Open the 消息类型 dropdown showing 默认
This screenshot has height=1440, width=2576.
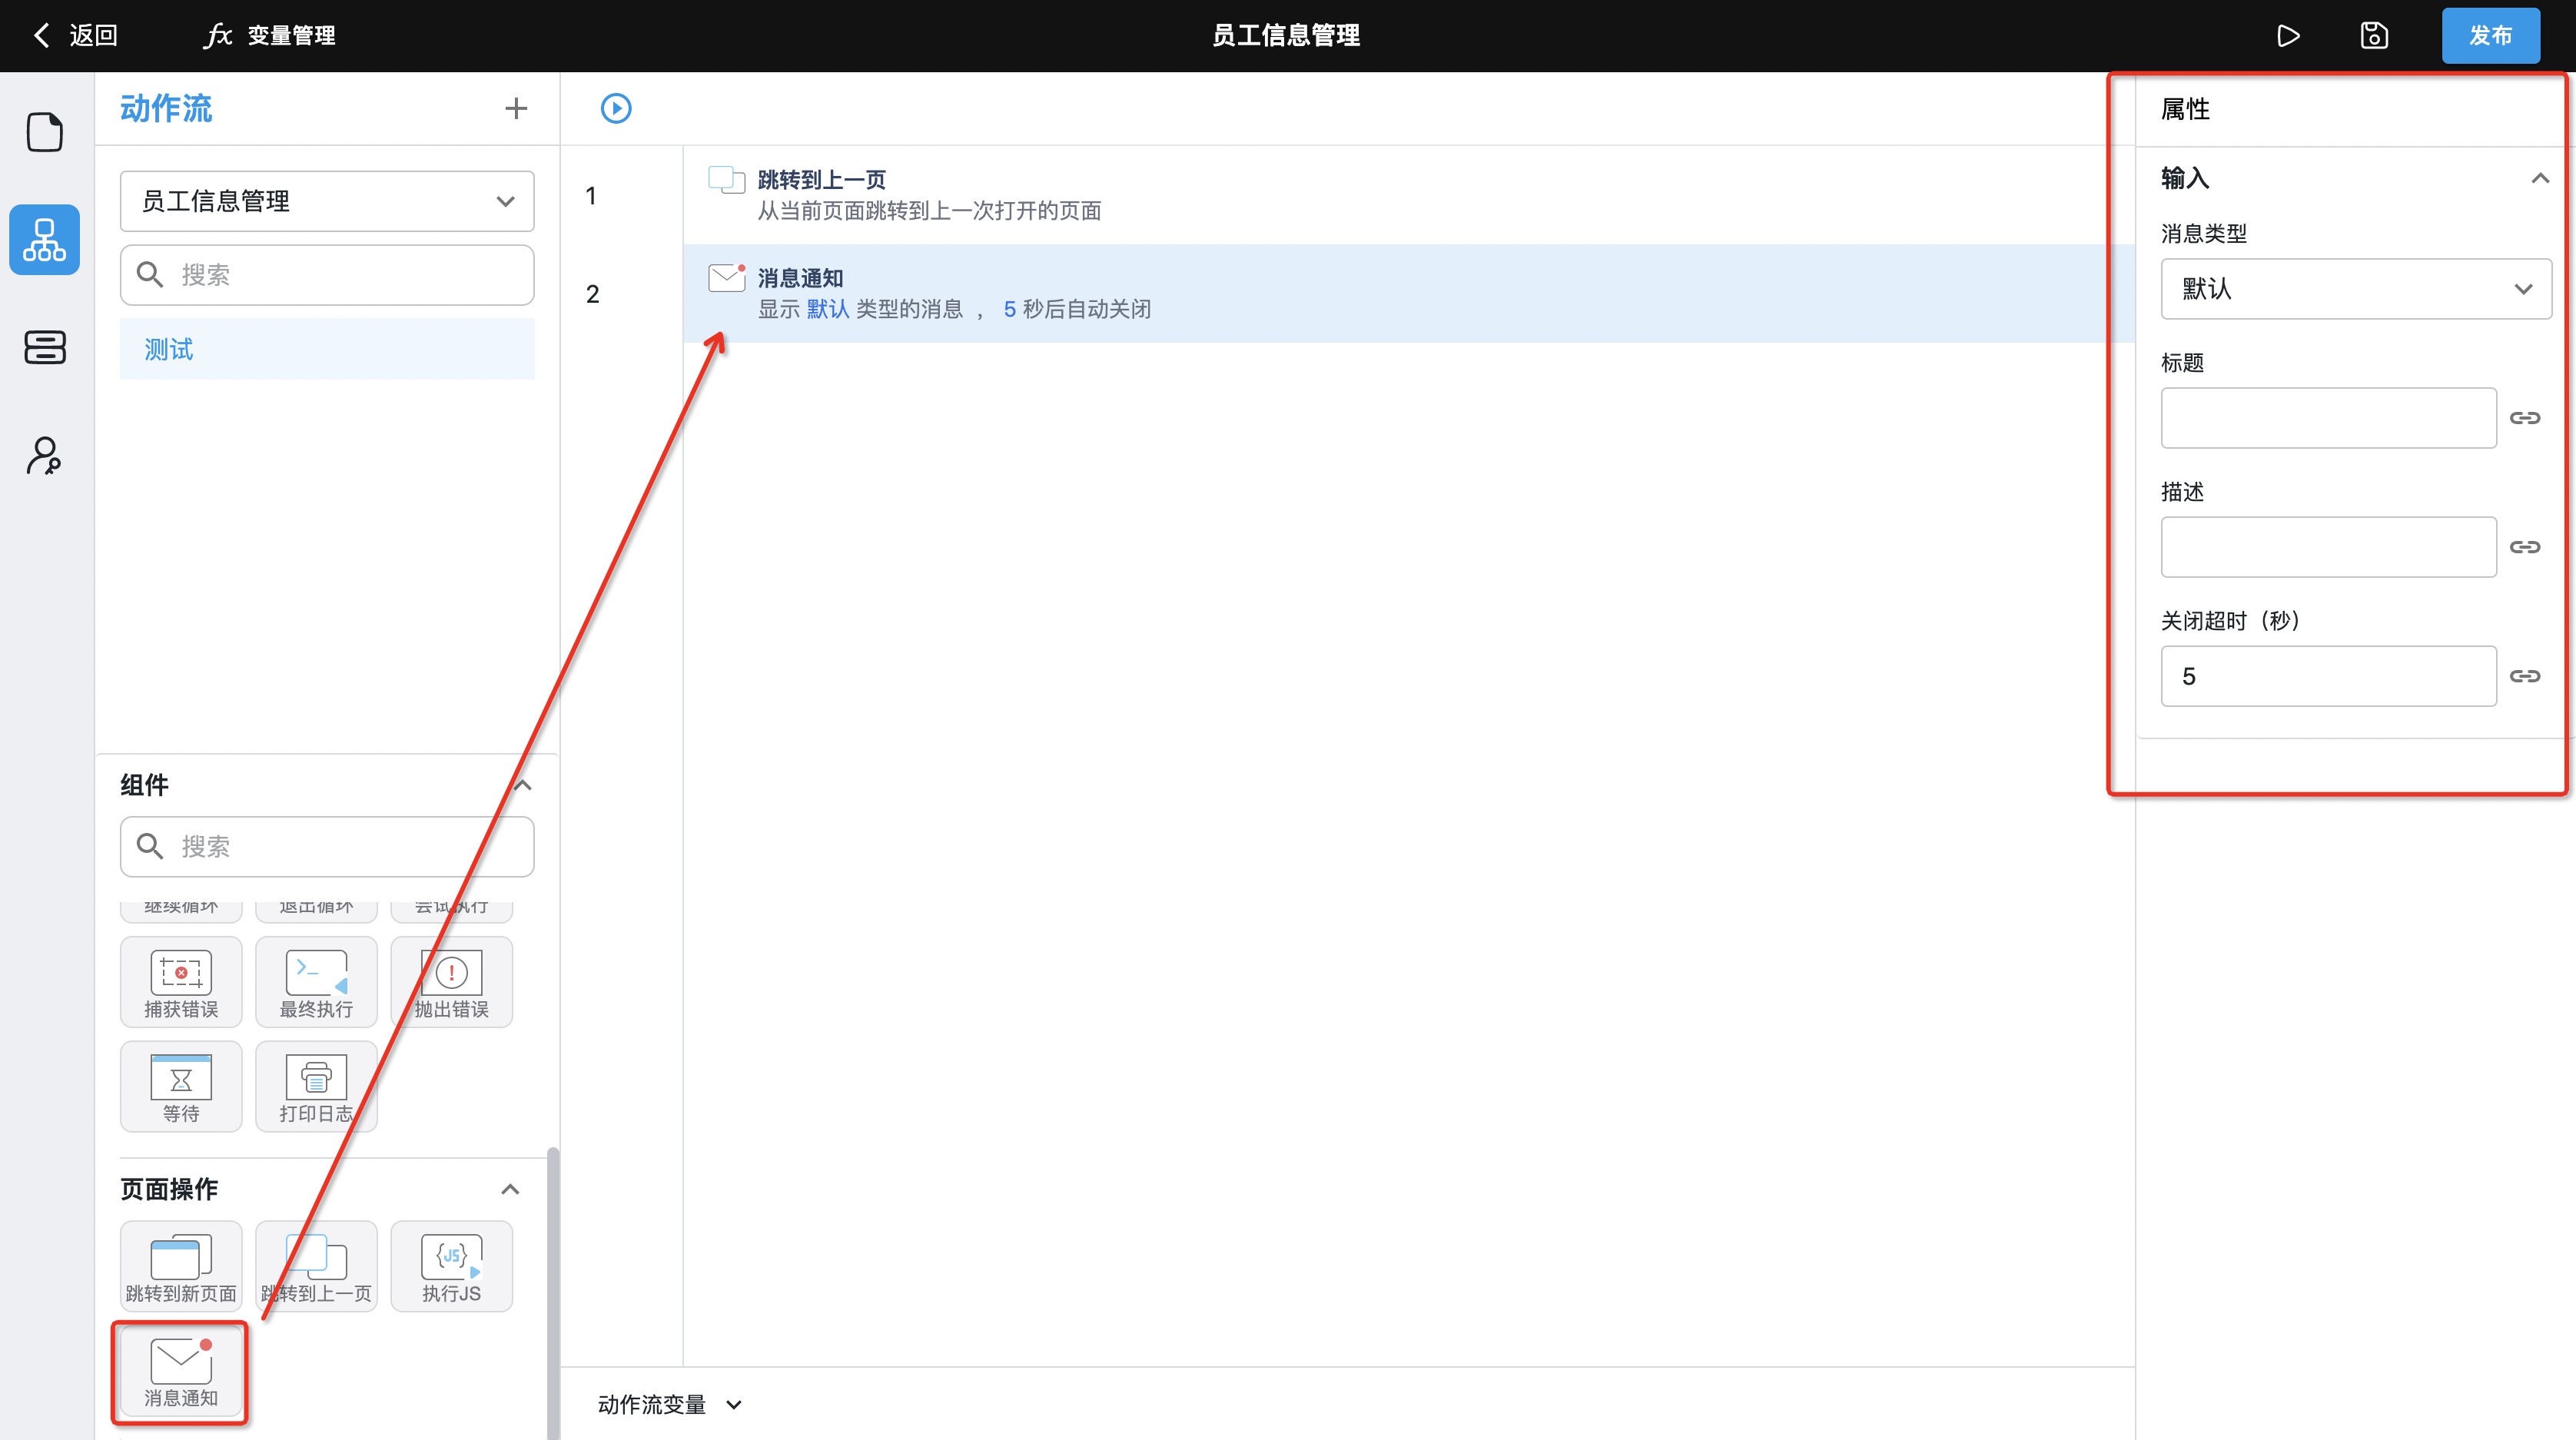pyautogui.click(x=2356, y=289)
